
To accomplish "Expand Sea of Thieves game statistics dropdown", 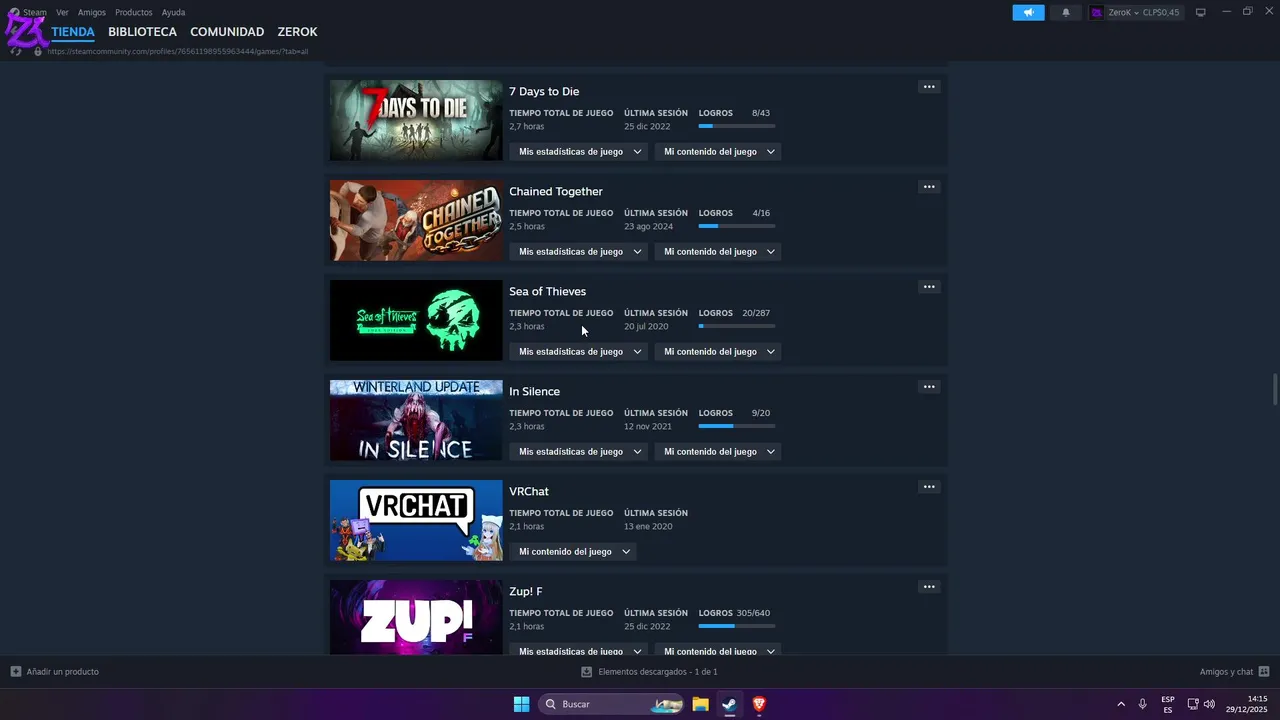I will pos(580,352).
